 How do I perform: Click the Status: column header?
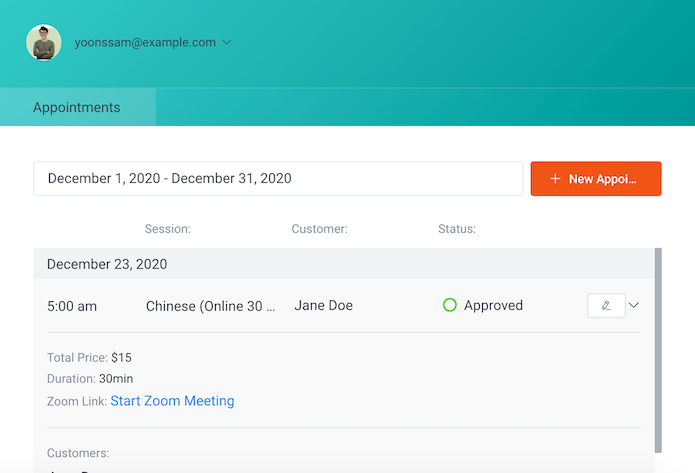[x=457, y=229]
